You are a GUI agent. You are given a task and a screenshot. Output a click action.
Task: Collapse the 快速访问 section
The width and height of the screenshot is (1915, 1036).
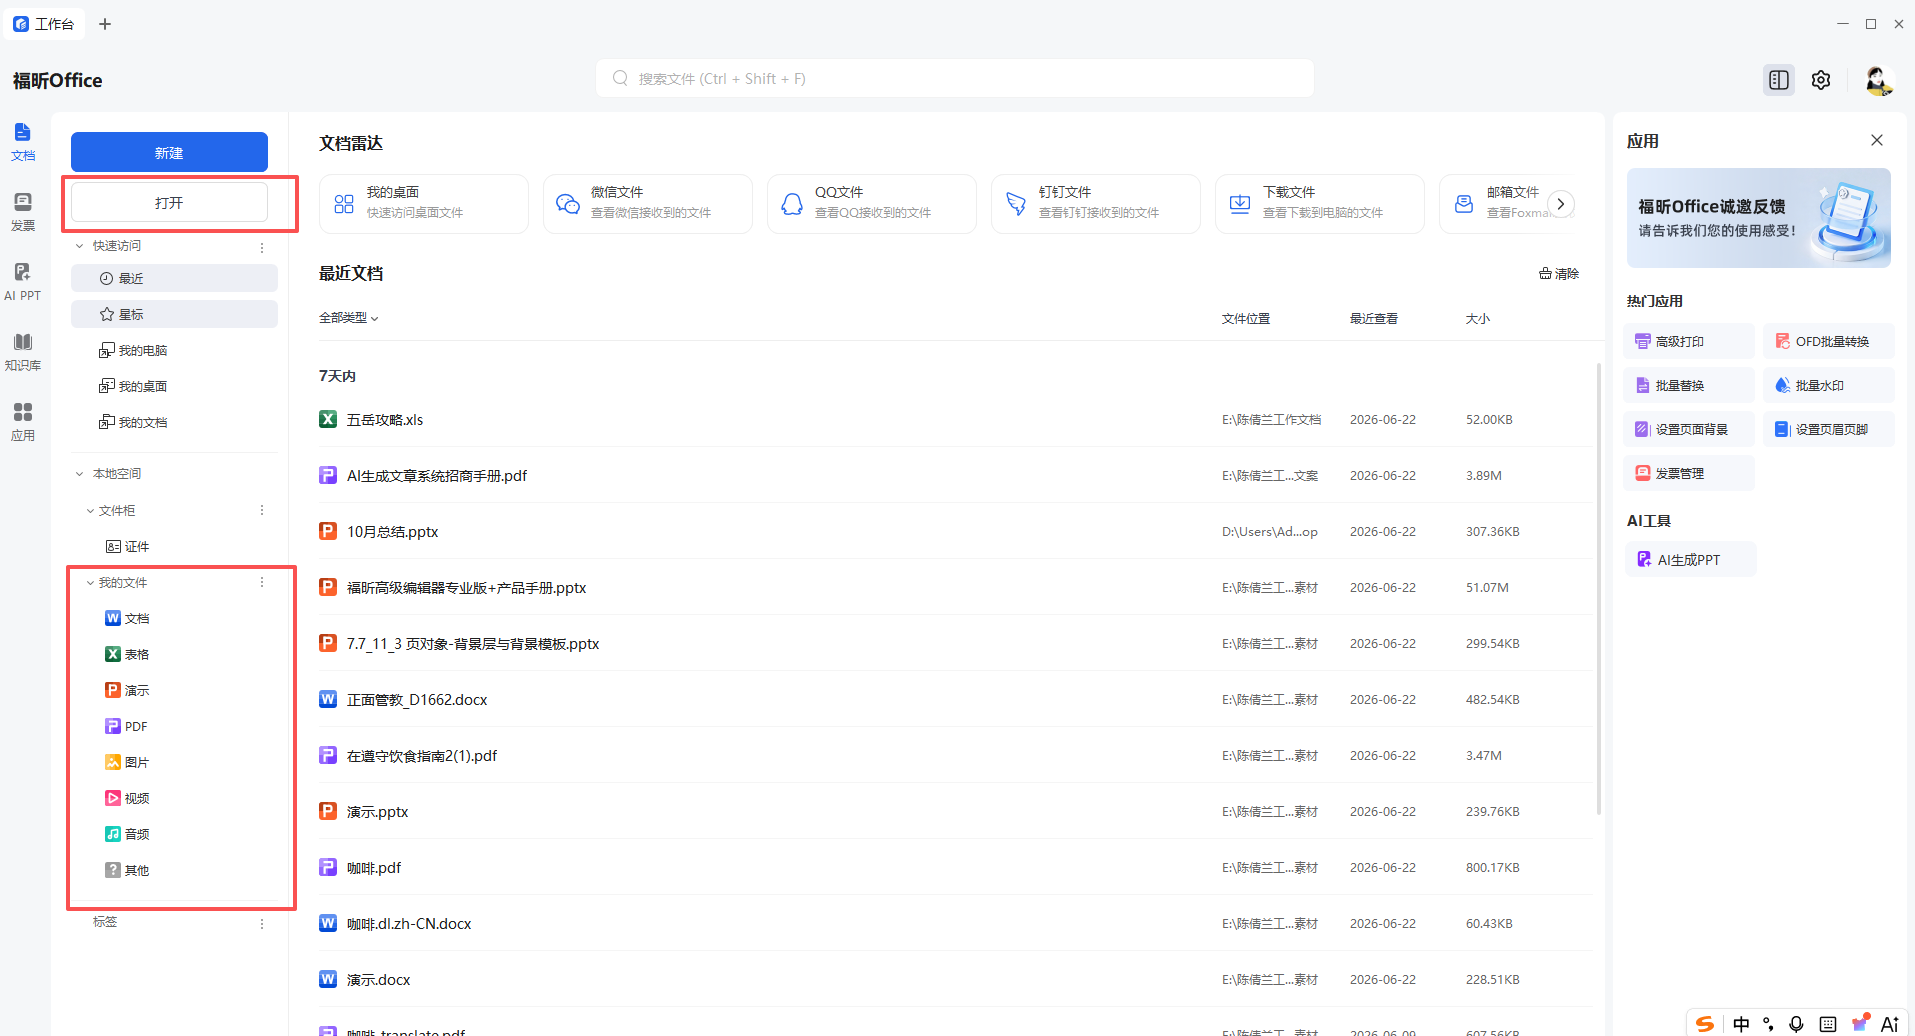tap(80, 246)
